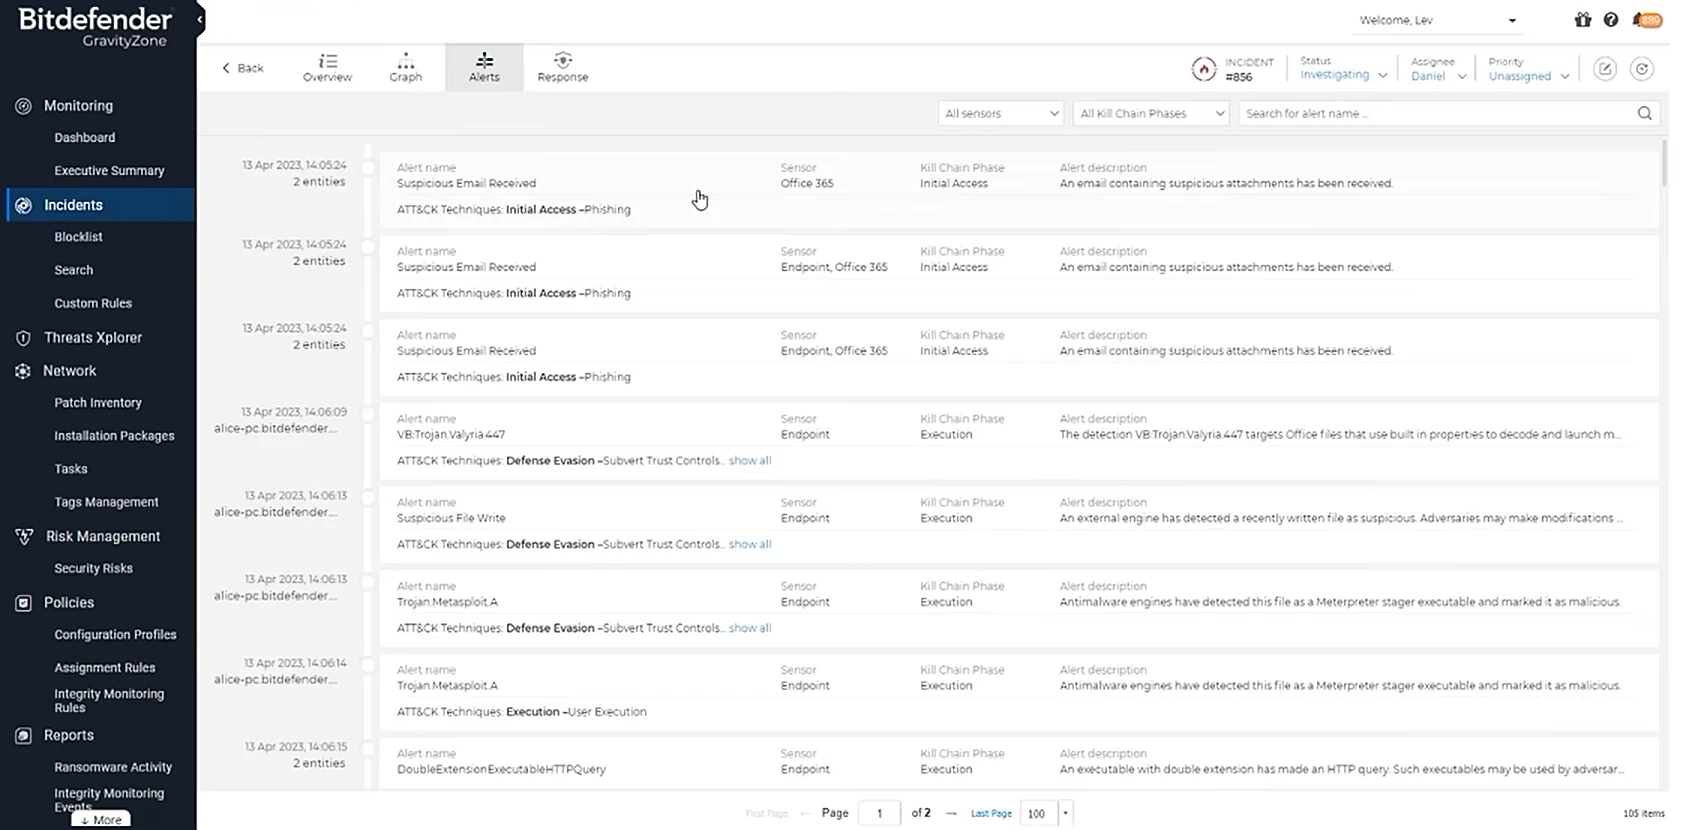Switch to the Graph tab
The width and height of the screenshot is (1681, 830).
coord(405,68)
